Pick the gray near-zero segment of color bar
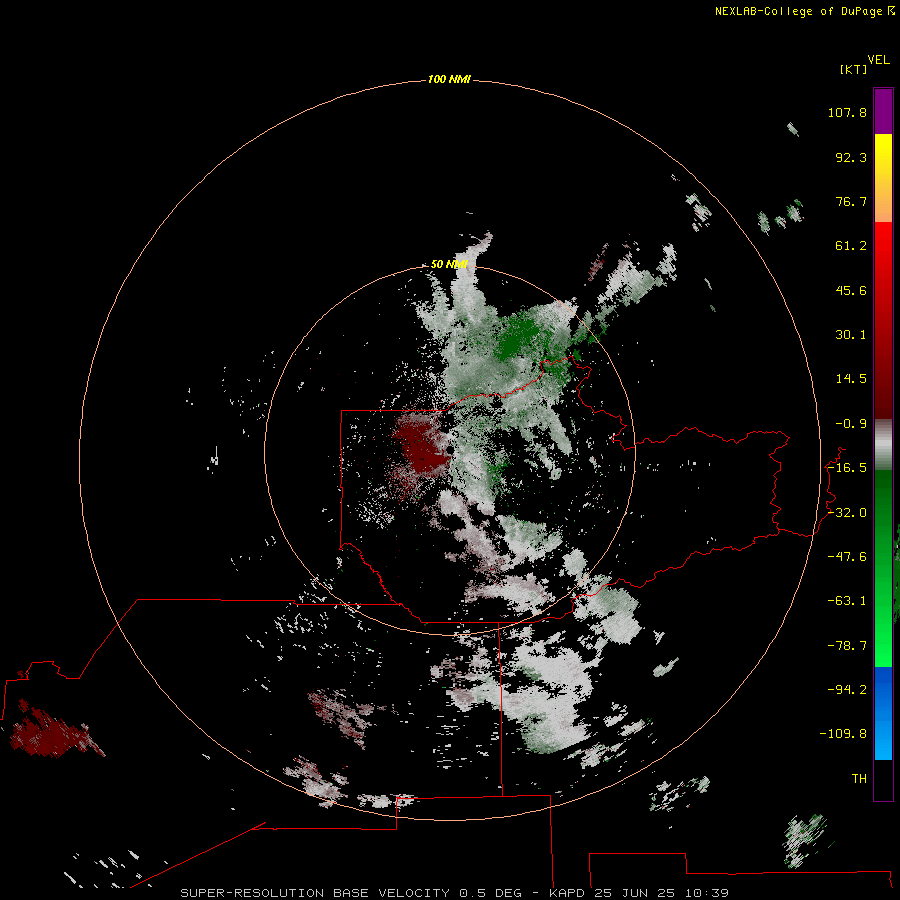This screenshot has width=900, height=900. point(883,445)
